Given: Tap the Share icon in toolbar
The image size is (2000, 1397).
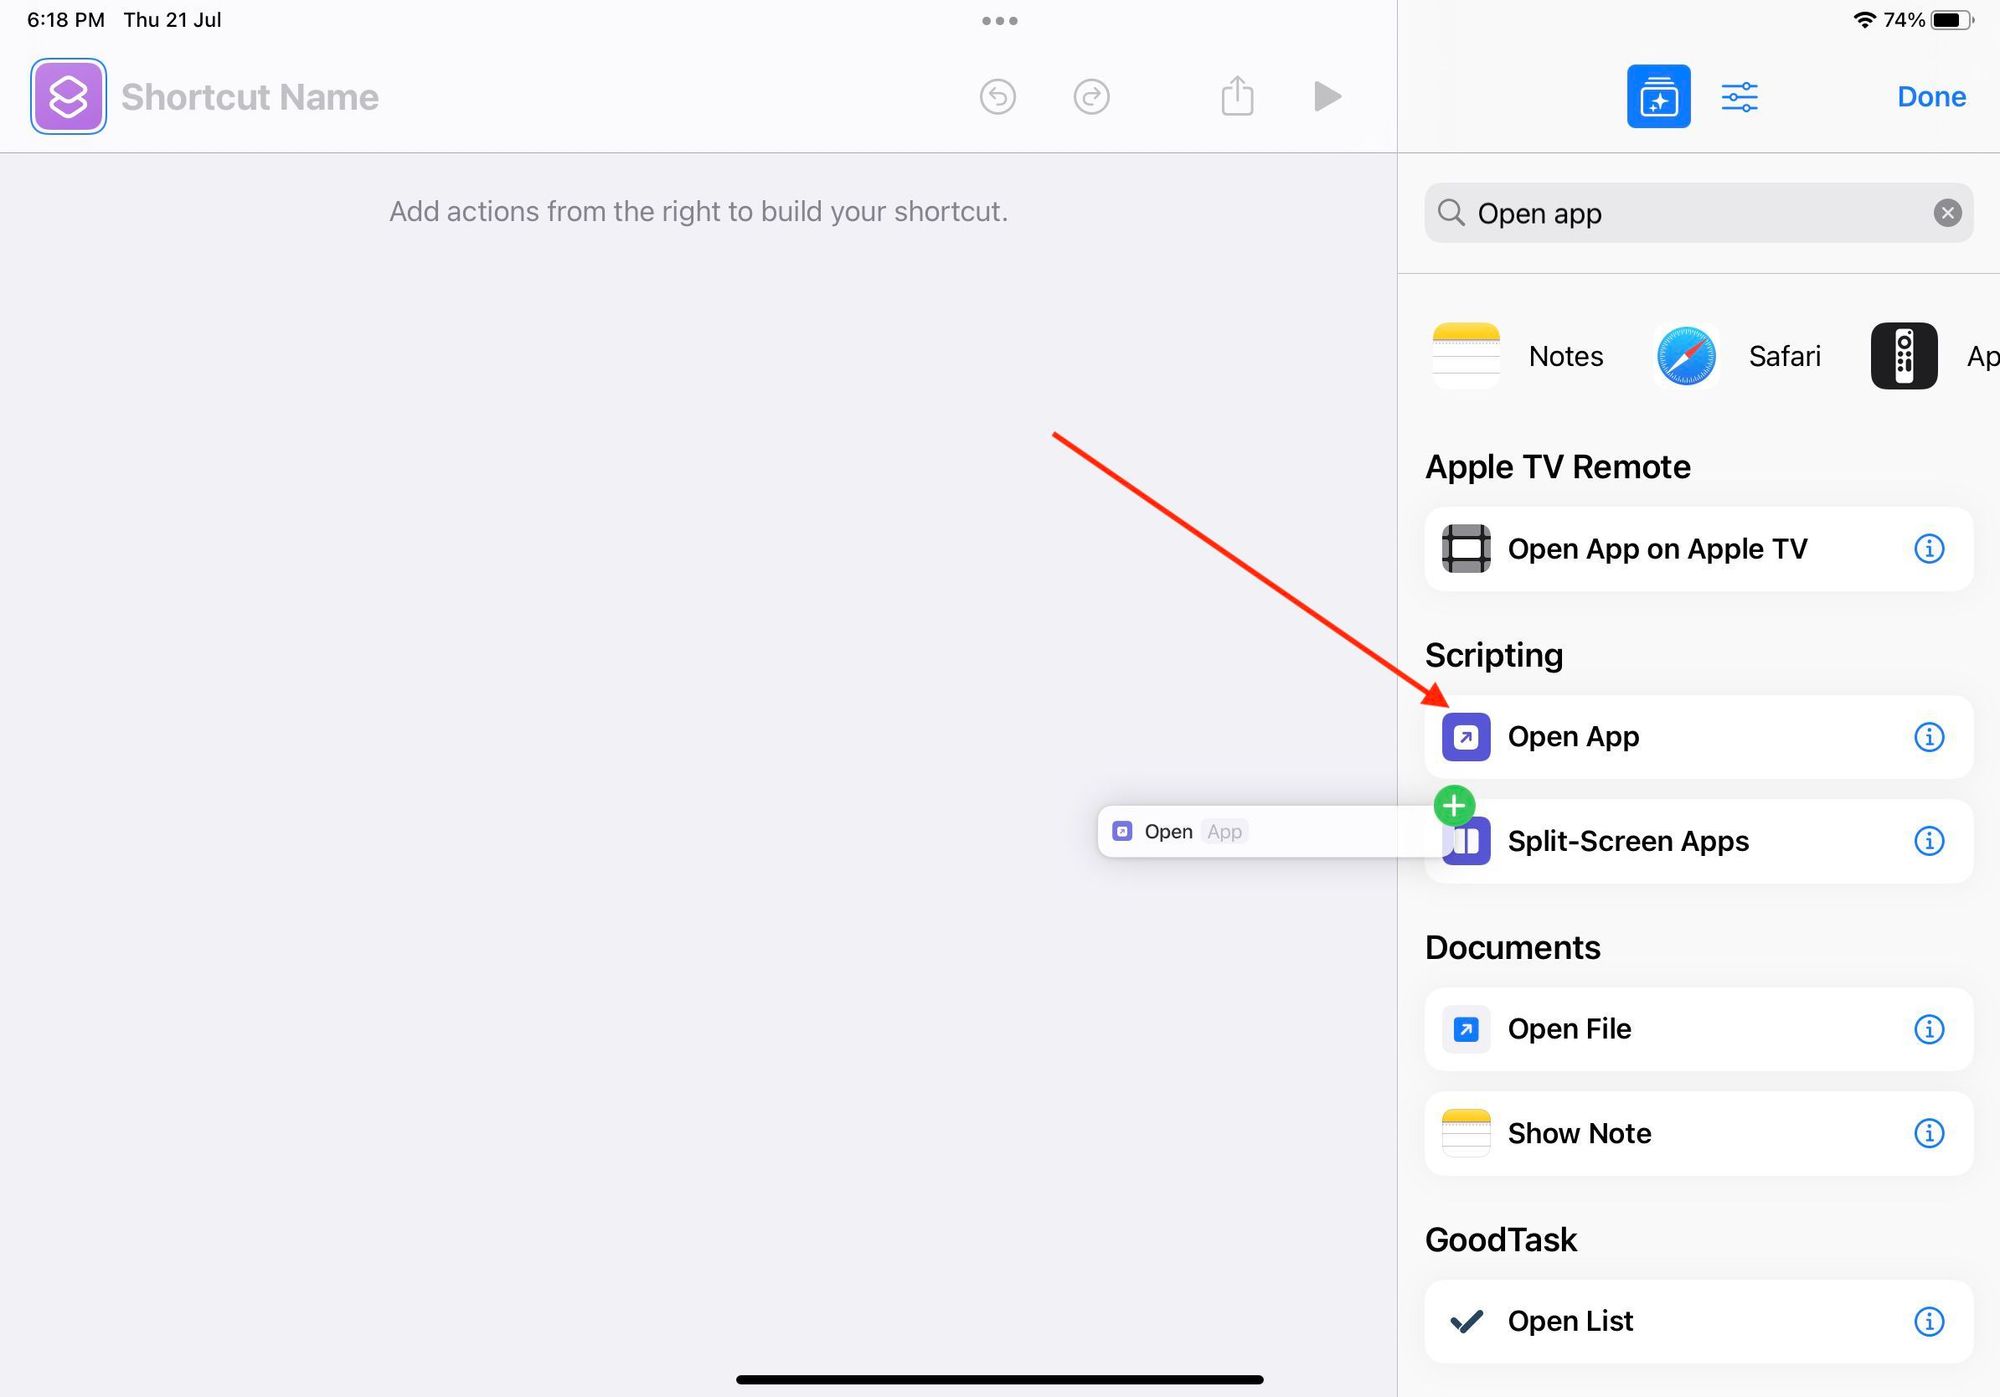Looking at the screenshot, I should click(1237, 96).
